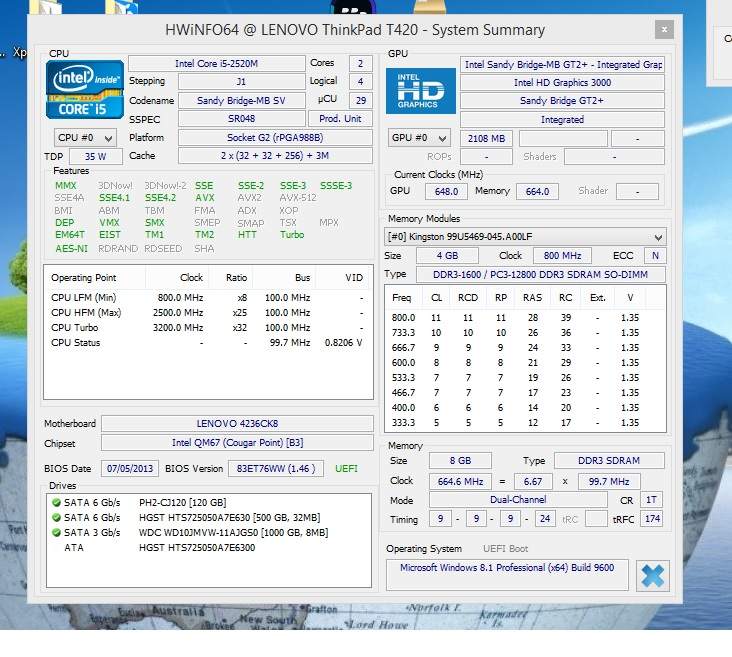Viewport: 732px width, 657px height.
Task: Click the Stepping J1 field
Action: pyautogui.click(x=241, y=82)
